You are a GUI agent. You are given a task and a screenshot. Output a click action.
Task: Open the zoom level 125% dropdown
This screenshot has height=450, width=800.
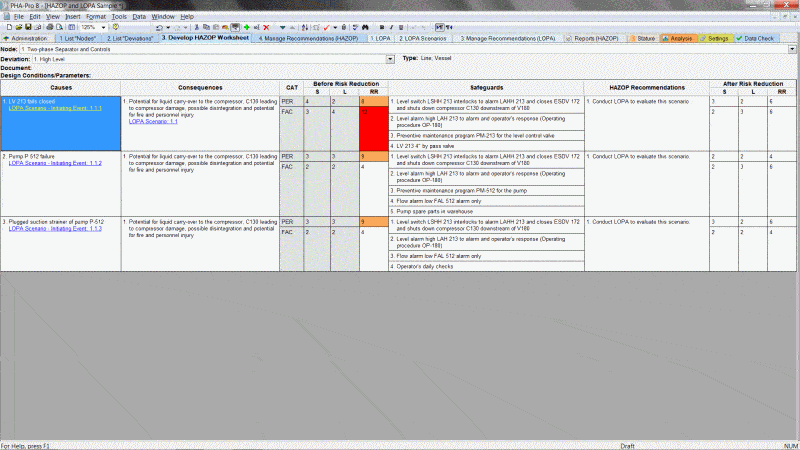point(104,27)
